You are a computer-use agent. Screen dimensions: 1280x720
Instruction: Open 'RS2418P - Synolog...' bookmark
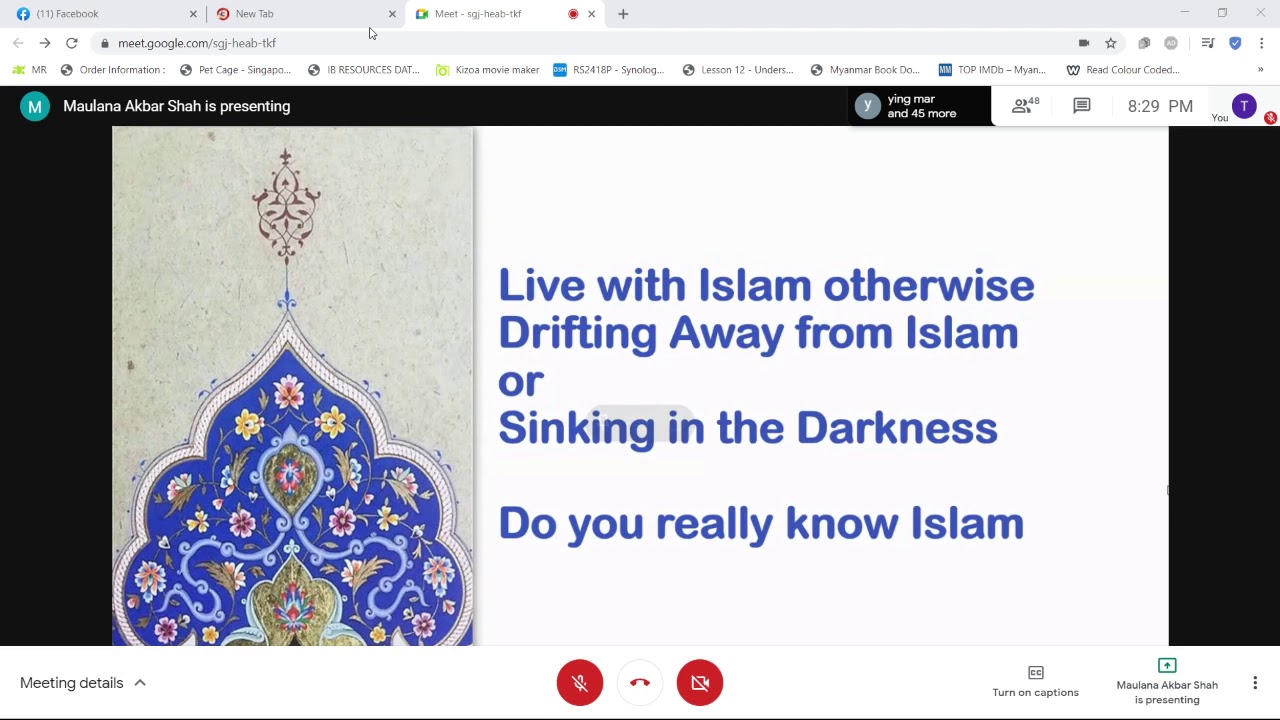click(x=609, y=70)
